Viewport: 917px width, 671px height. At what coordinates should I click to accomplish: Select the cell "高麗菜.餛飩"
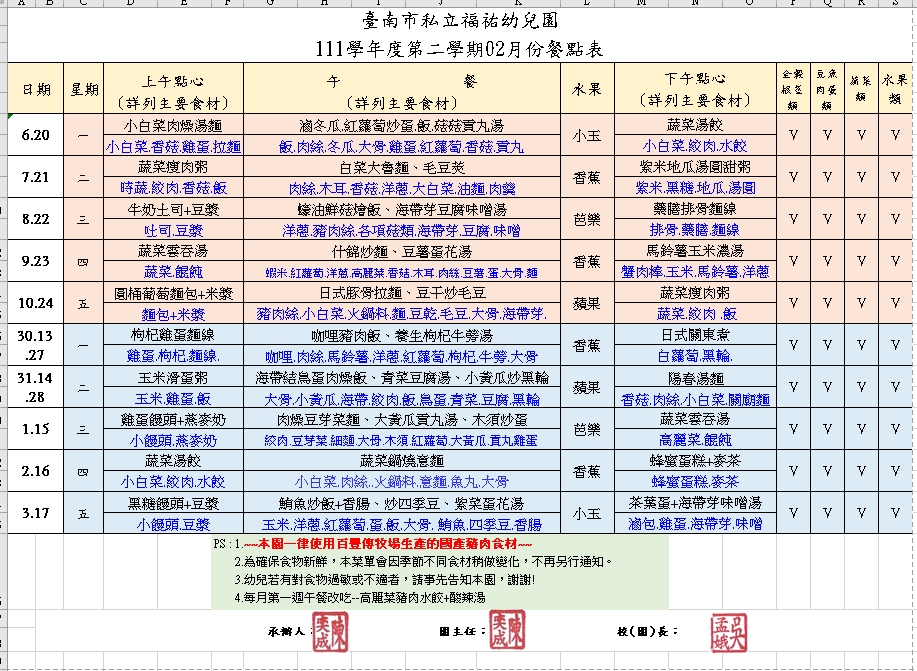click(x=695, y=439)
